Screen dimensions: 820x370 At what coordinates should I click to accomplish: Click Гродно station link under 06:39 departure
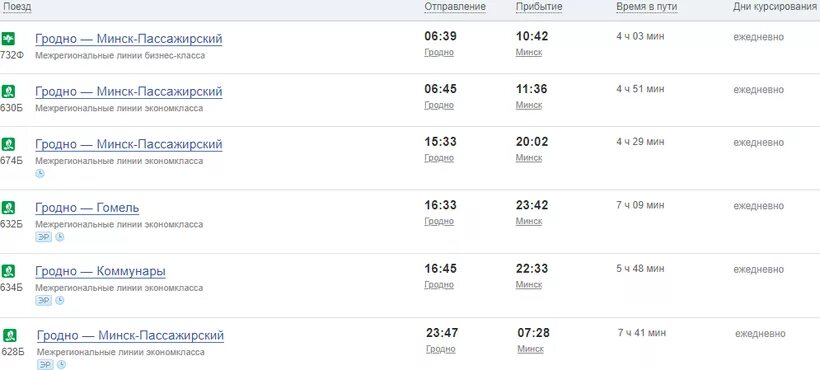tap(439, 52)
